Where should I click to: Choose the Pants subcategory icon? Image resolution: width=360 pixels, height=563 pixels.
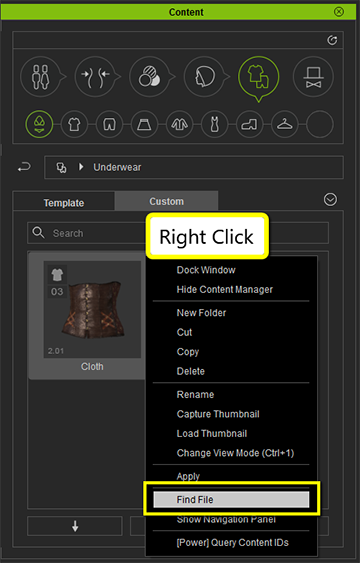tap(109, 125)
